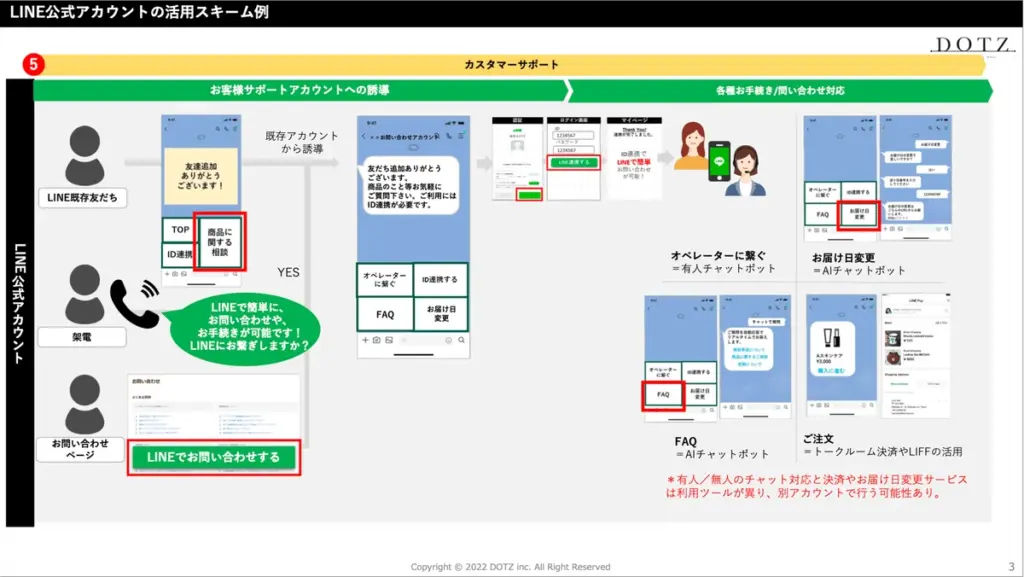
Task: Tap the picture icon in お問い合わせアカウント chat
Action: coord(389,340)
